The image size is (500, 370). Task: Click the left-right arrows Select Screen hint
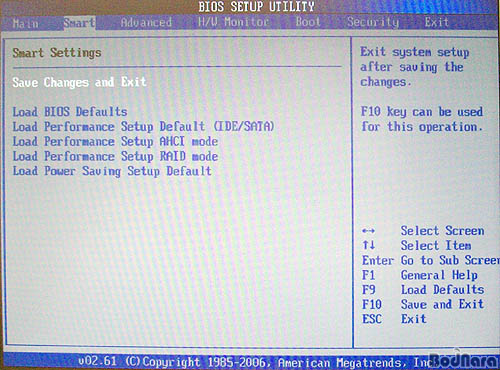click(x=423, y=231)
